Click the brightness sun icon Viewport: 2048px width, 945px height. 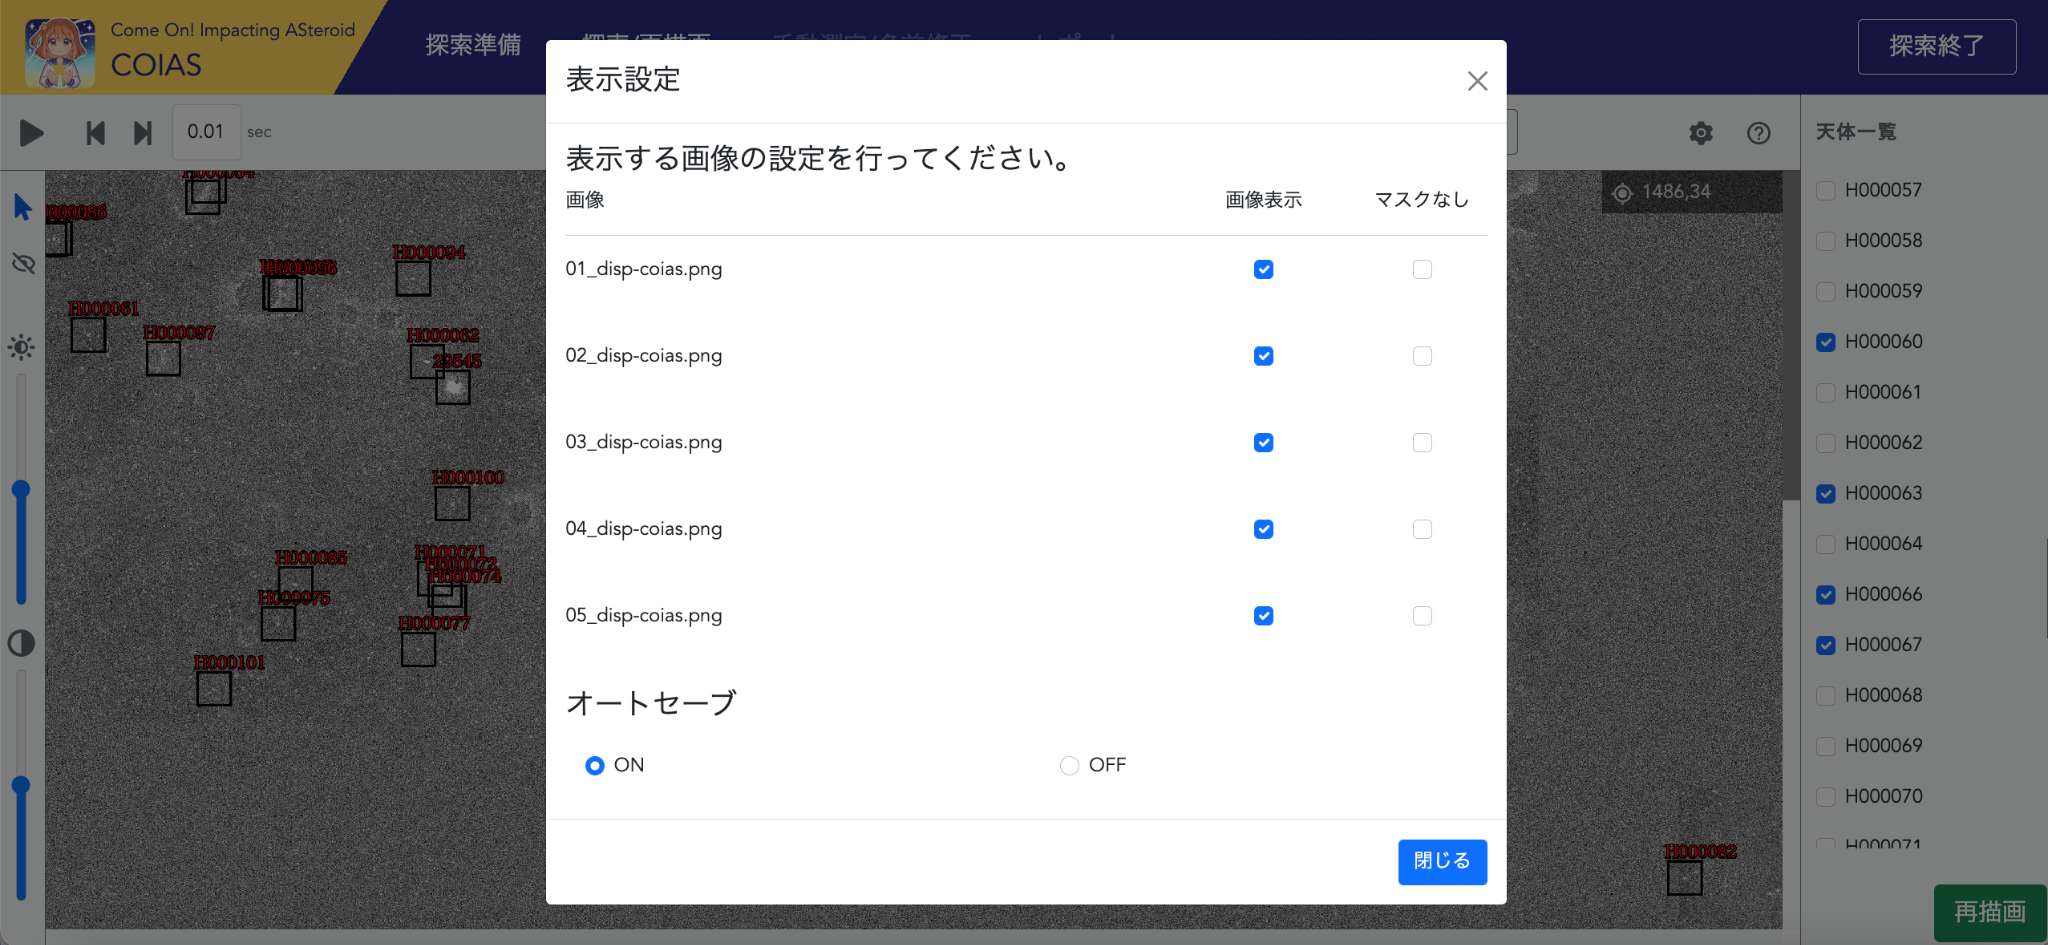21,347
